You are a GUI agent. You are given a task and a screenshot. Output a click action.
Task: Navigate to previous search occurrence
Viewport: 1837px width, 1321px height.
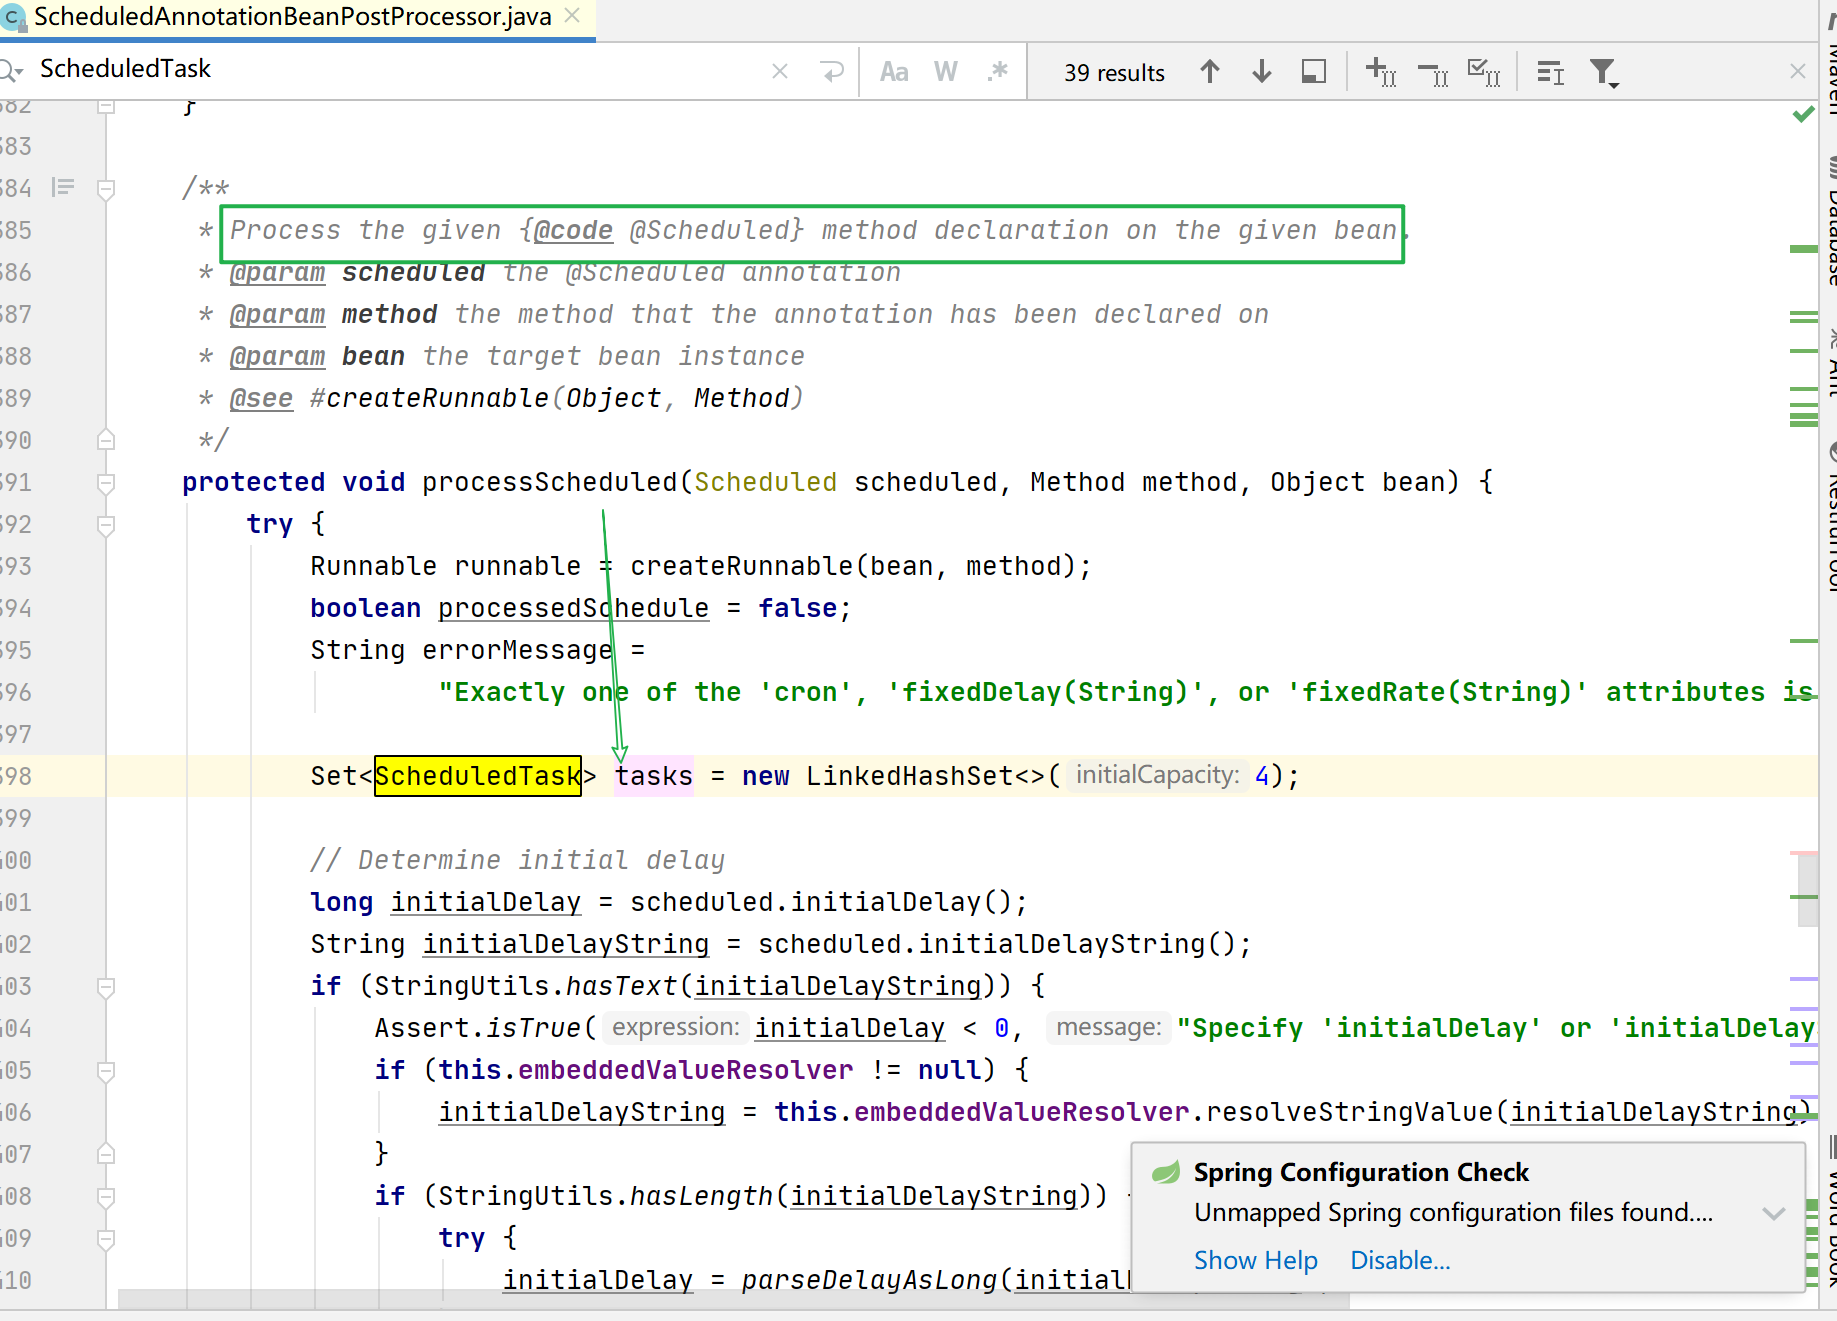[1210, 71]
